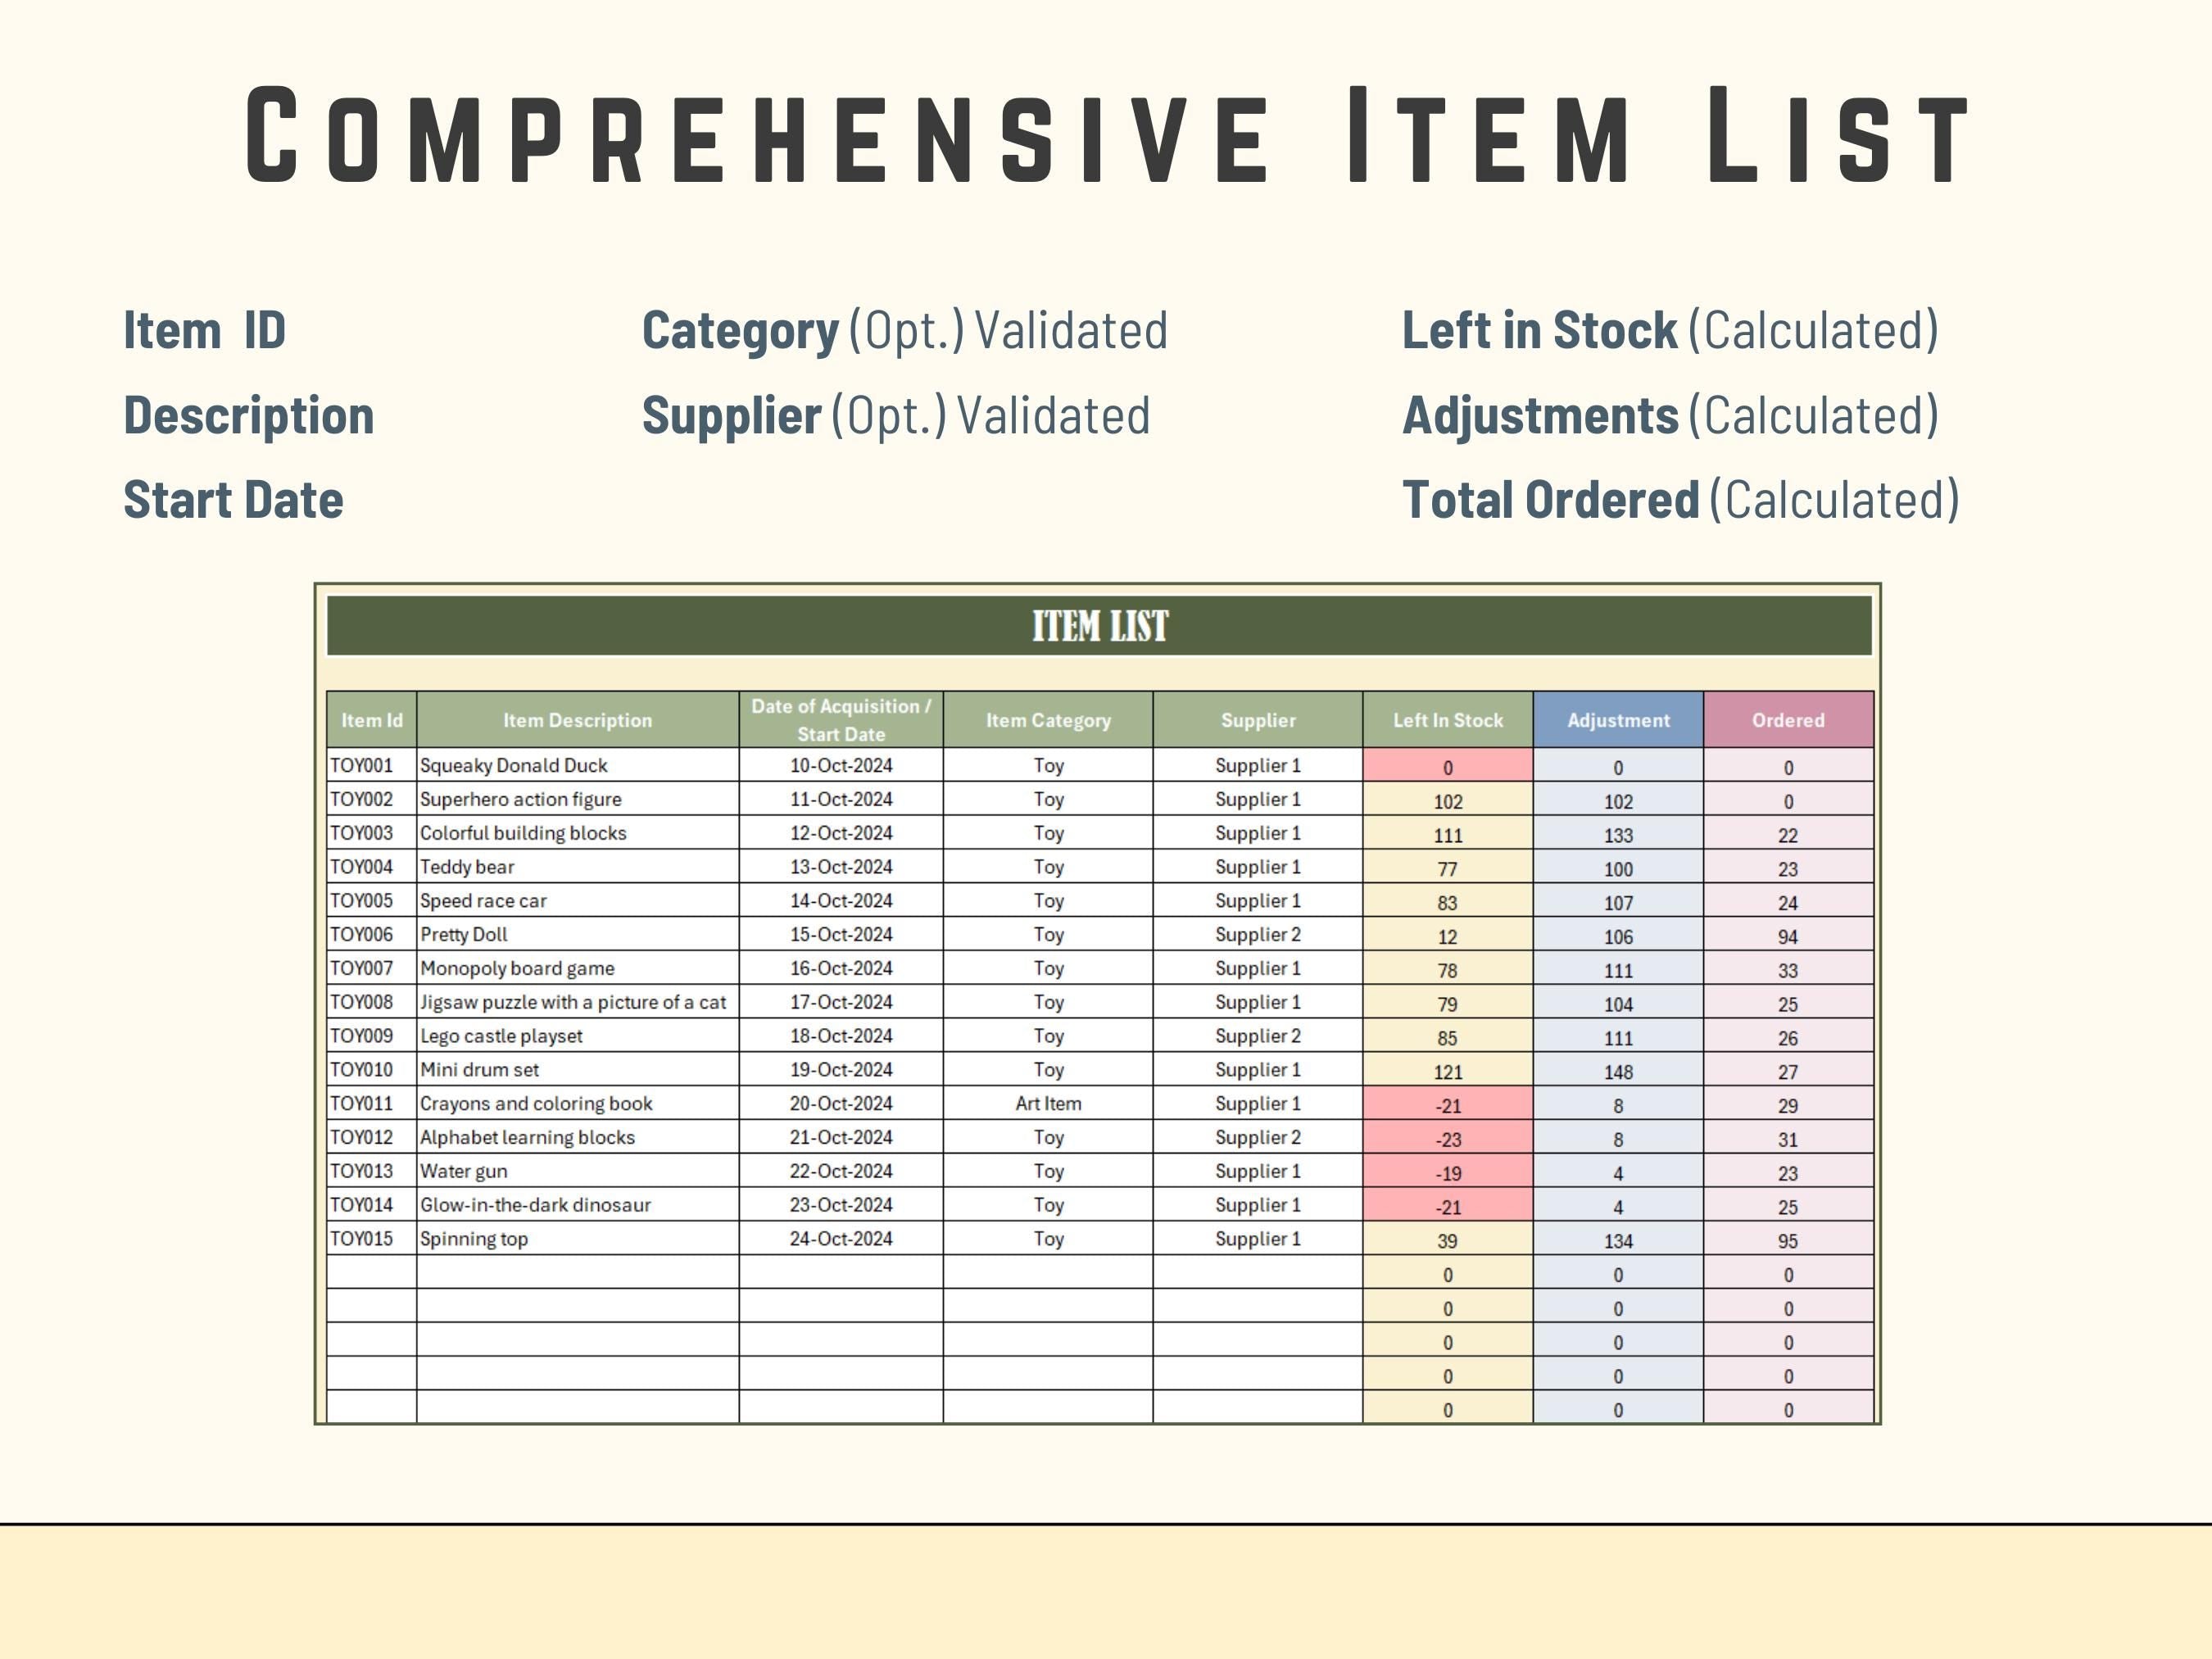2212x1659 pixels.
Task: Click the Item Category column header
Action: pyautogui.click(x=1047, y=720)
